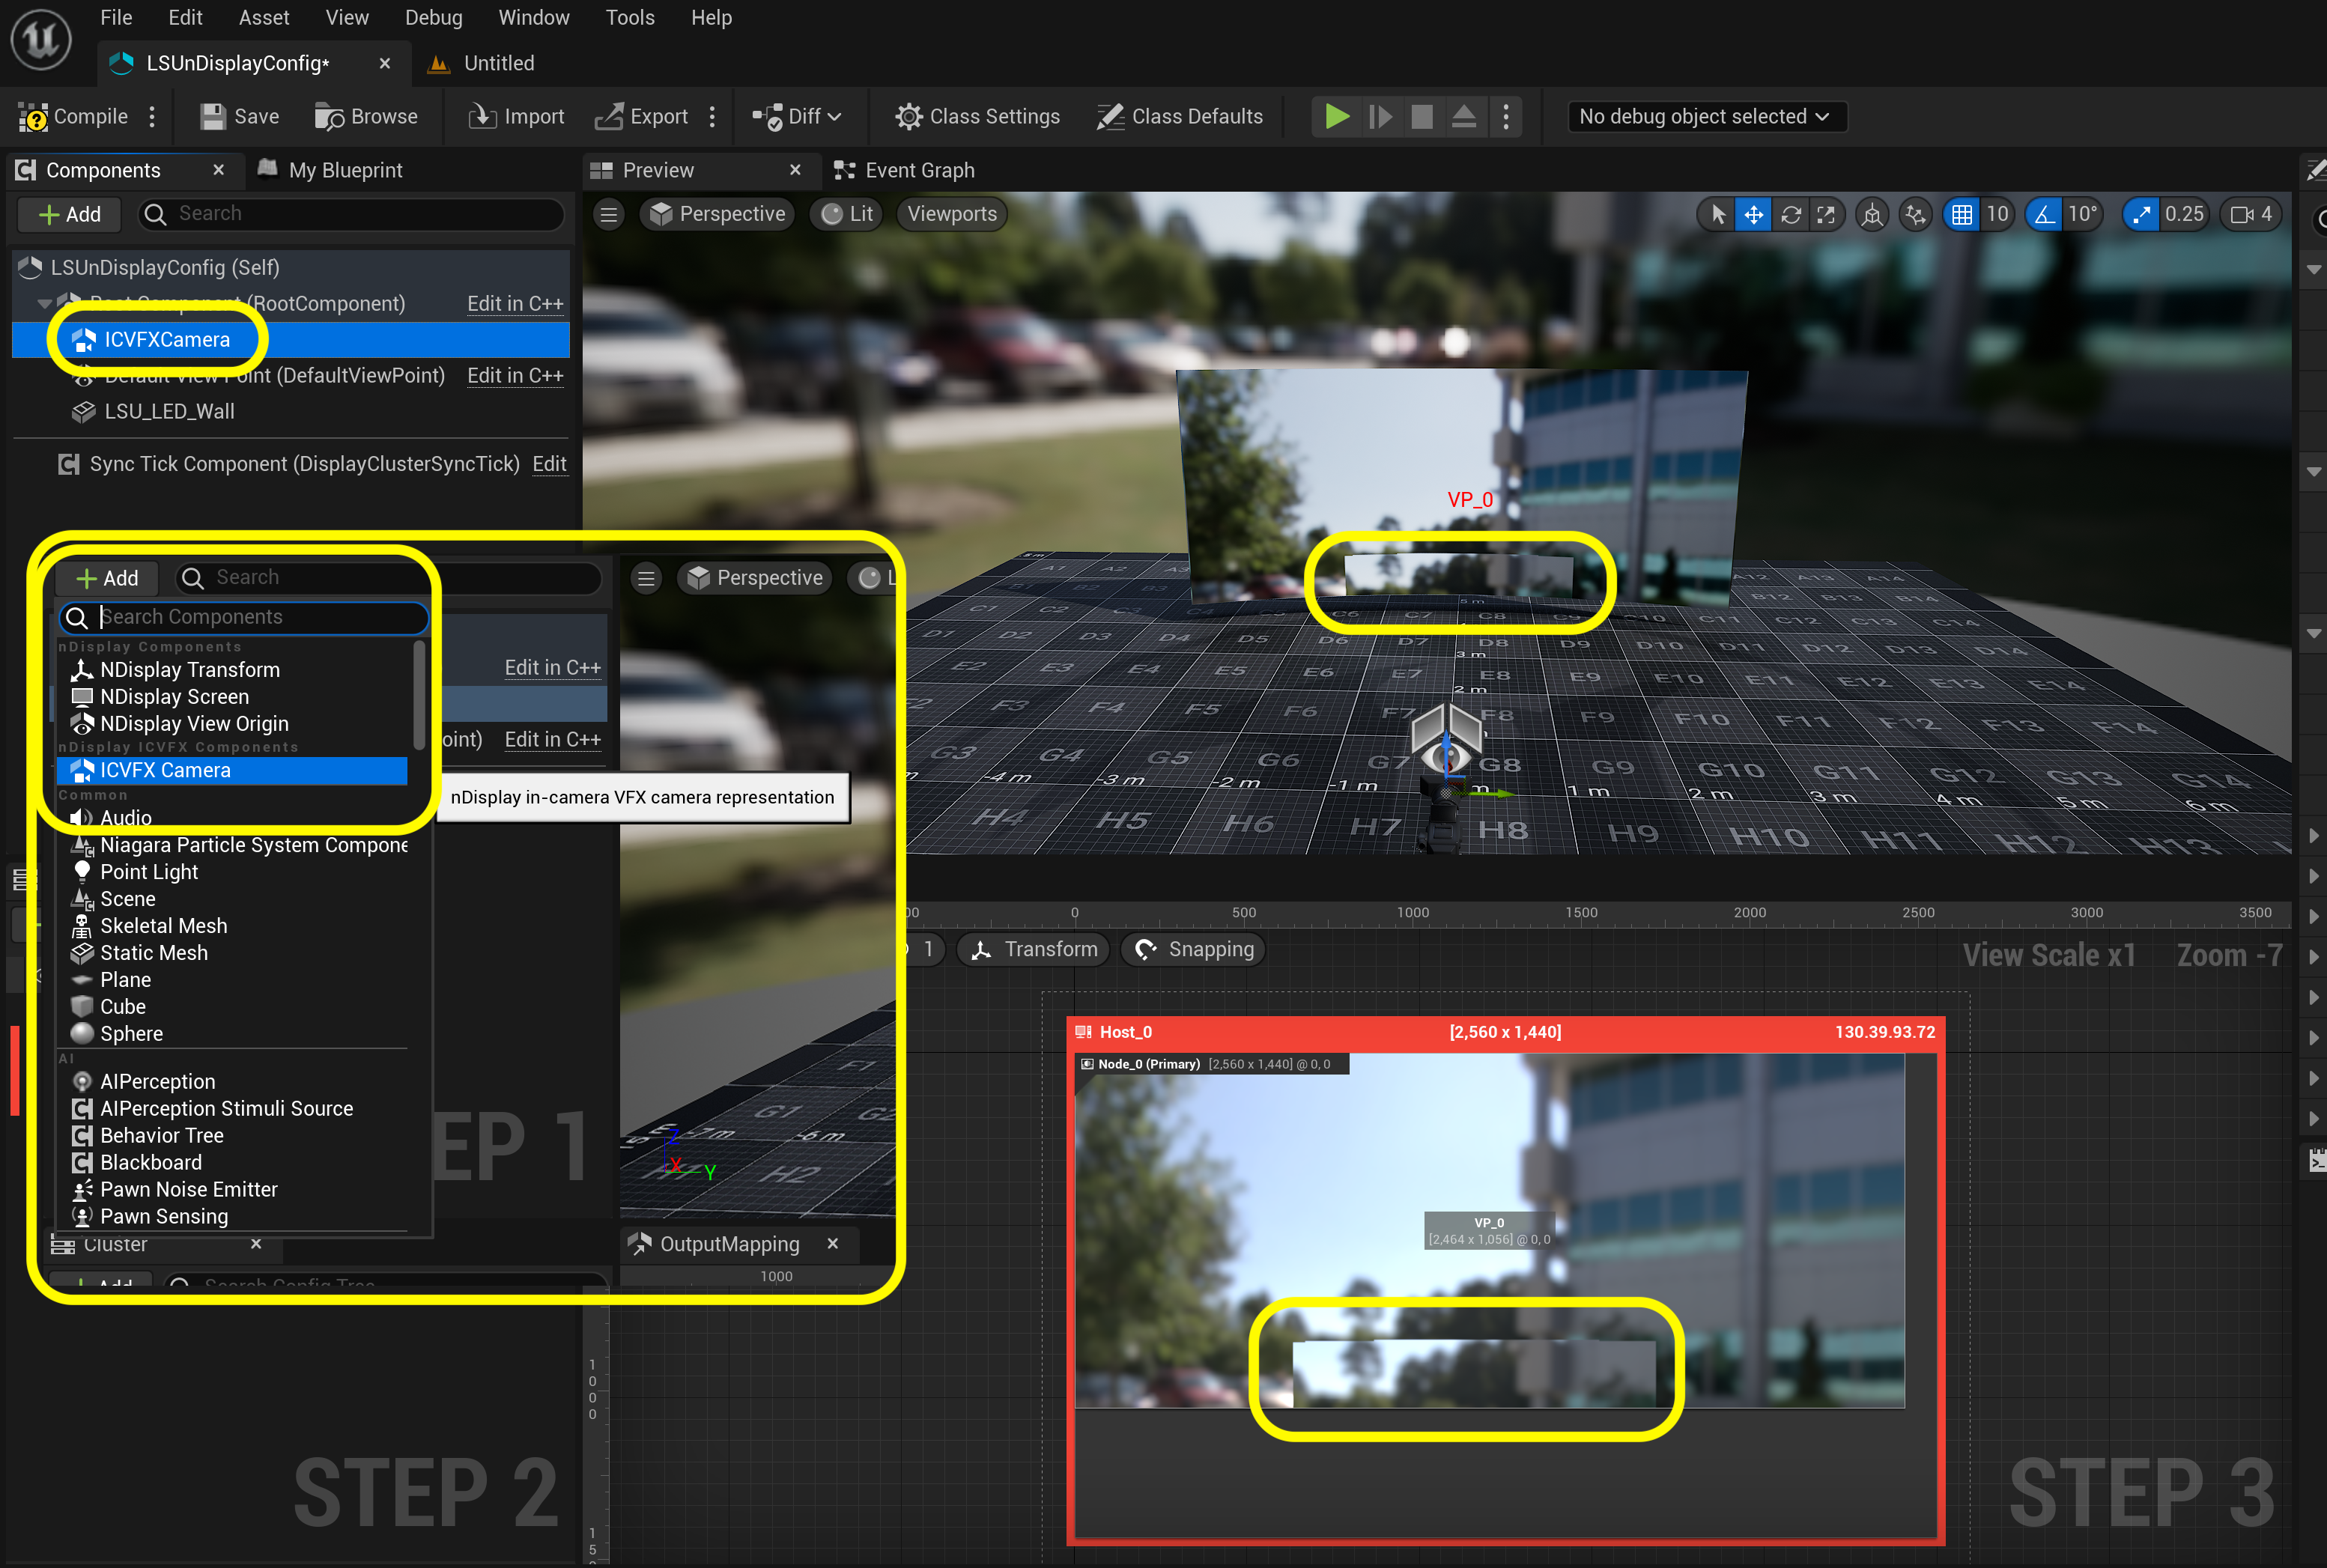Switch to the Event Graph tab
The image size is (2327, 1568).
pyautogui.click(x=905, y=170)
